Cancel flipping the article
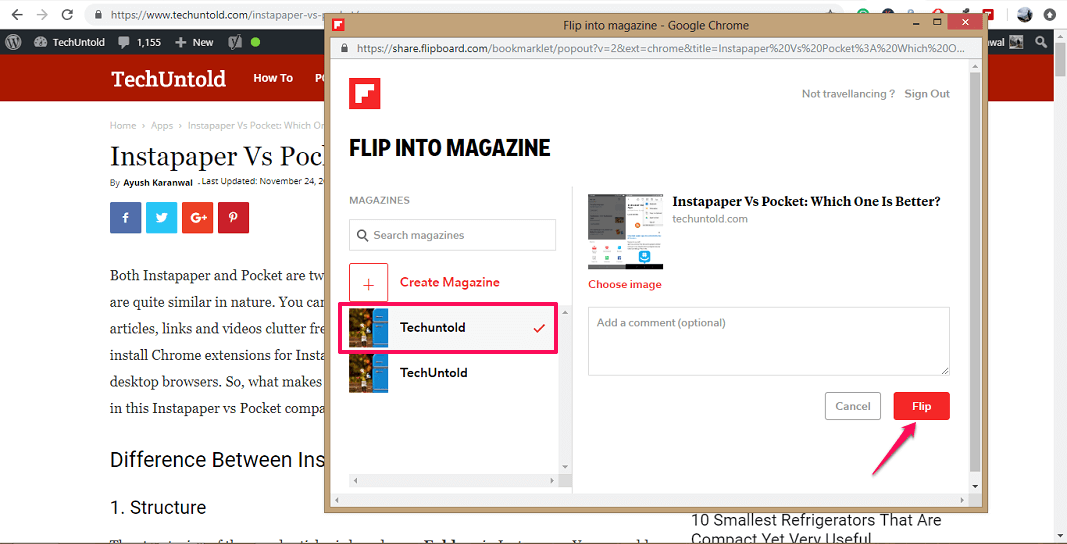Screen dimensions: 1067x544 click(x=853, y=406)
